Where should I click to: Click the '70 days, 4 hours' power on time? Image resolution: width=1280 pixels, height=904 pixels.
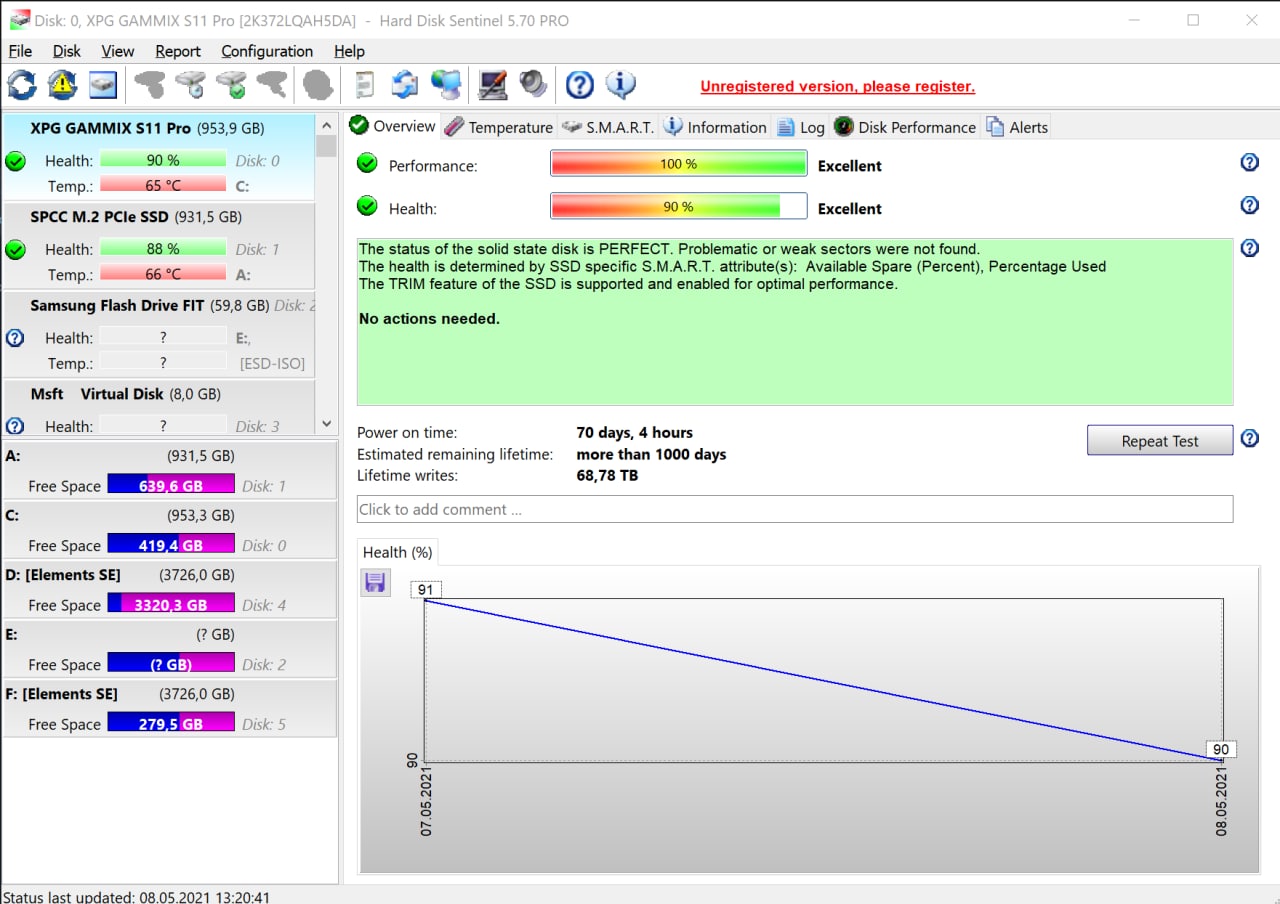[x=634, y=433]
